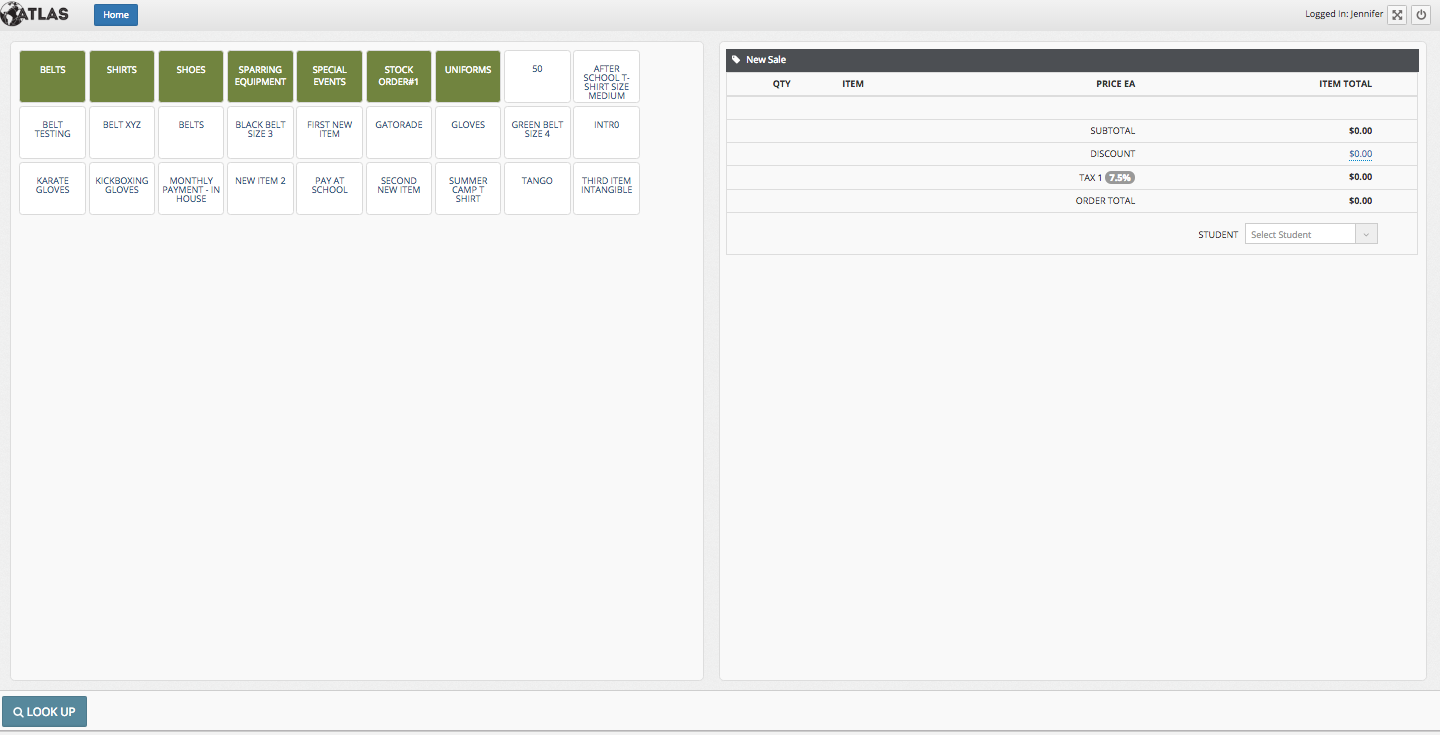1440x735 pixels.
Task: Add Summer Camp T Shirt item
Action: 468,188
